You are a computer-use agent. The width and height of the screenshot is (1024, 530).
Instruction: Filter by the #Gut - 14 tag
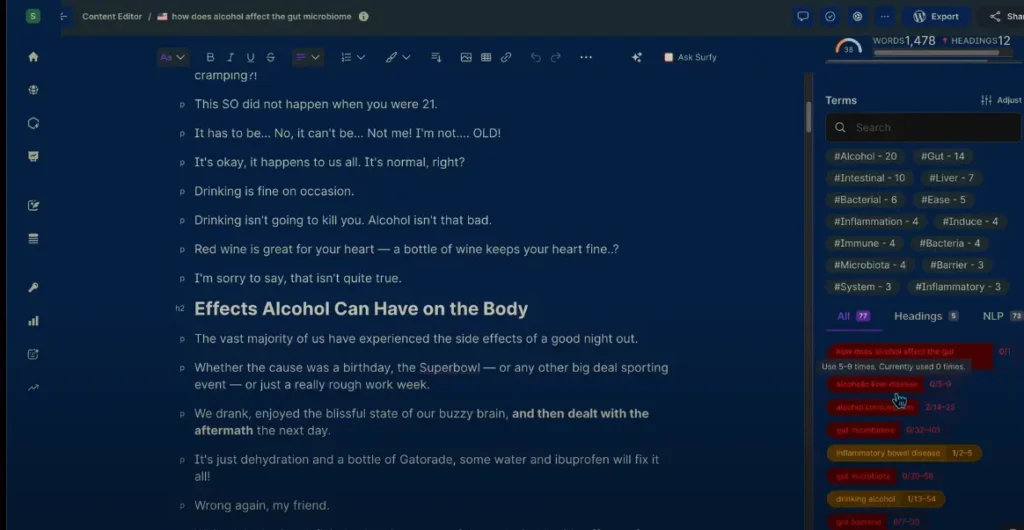(942, 156)
